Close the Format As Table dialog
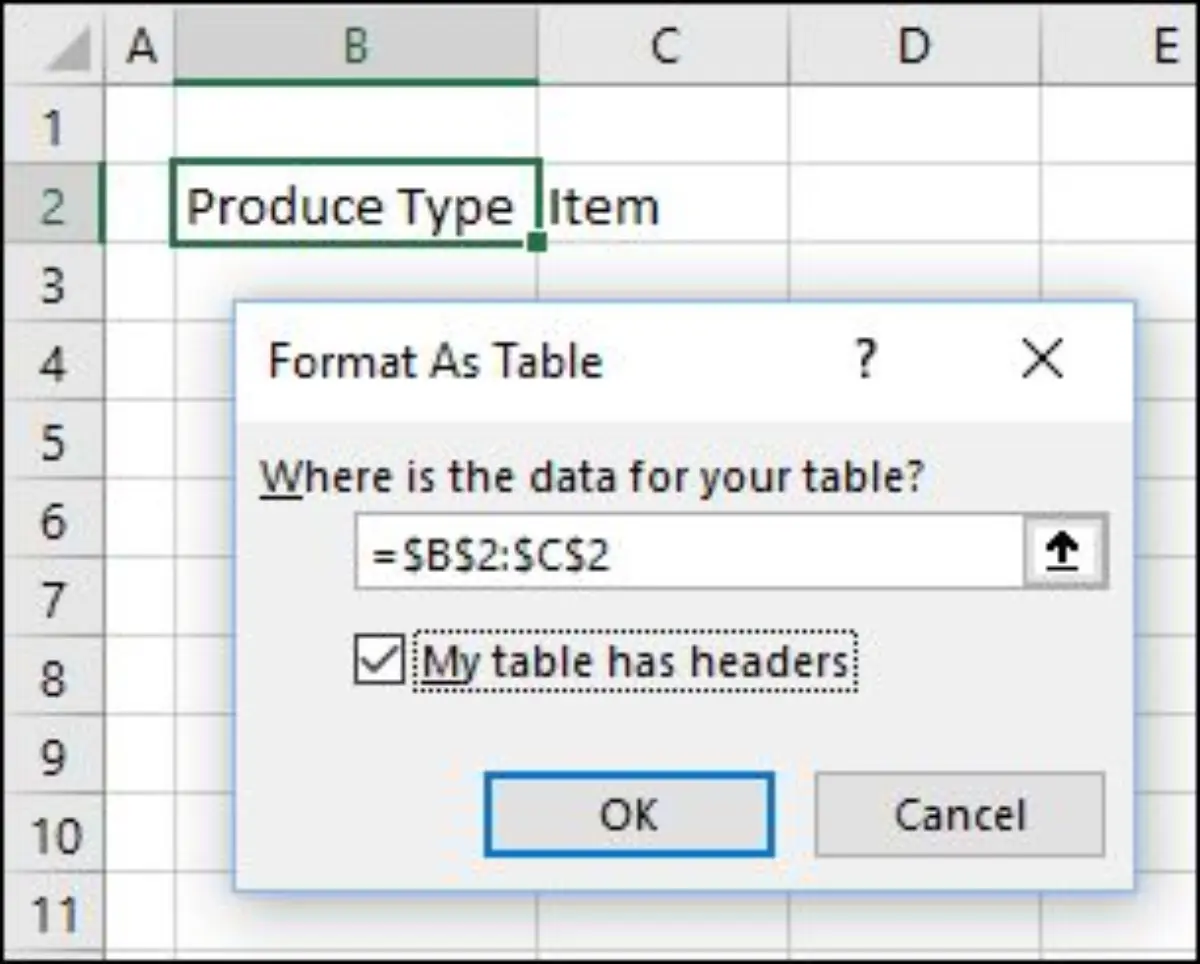The width and height of the screenshot is (1200, 964). point(1042,359)
